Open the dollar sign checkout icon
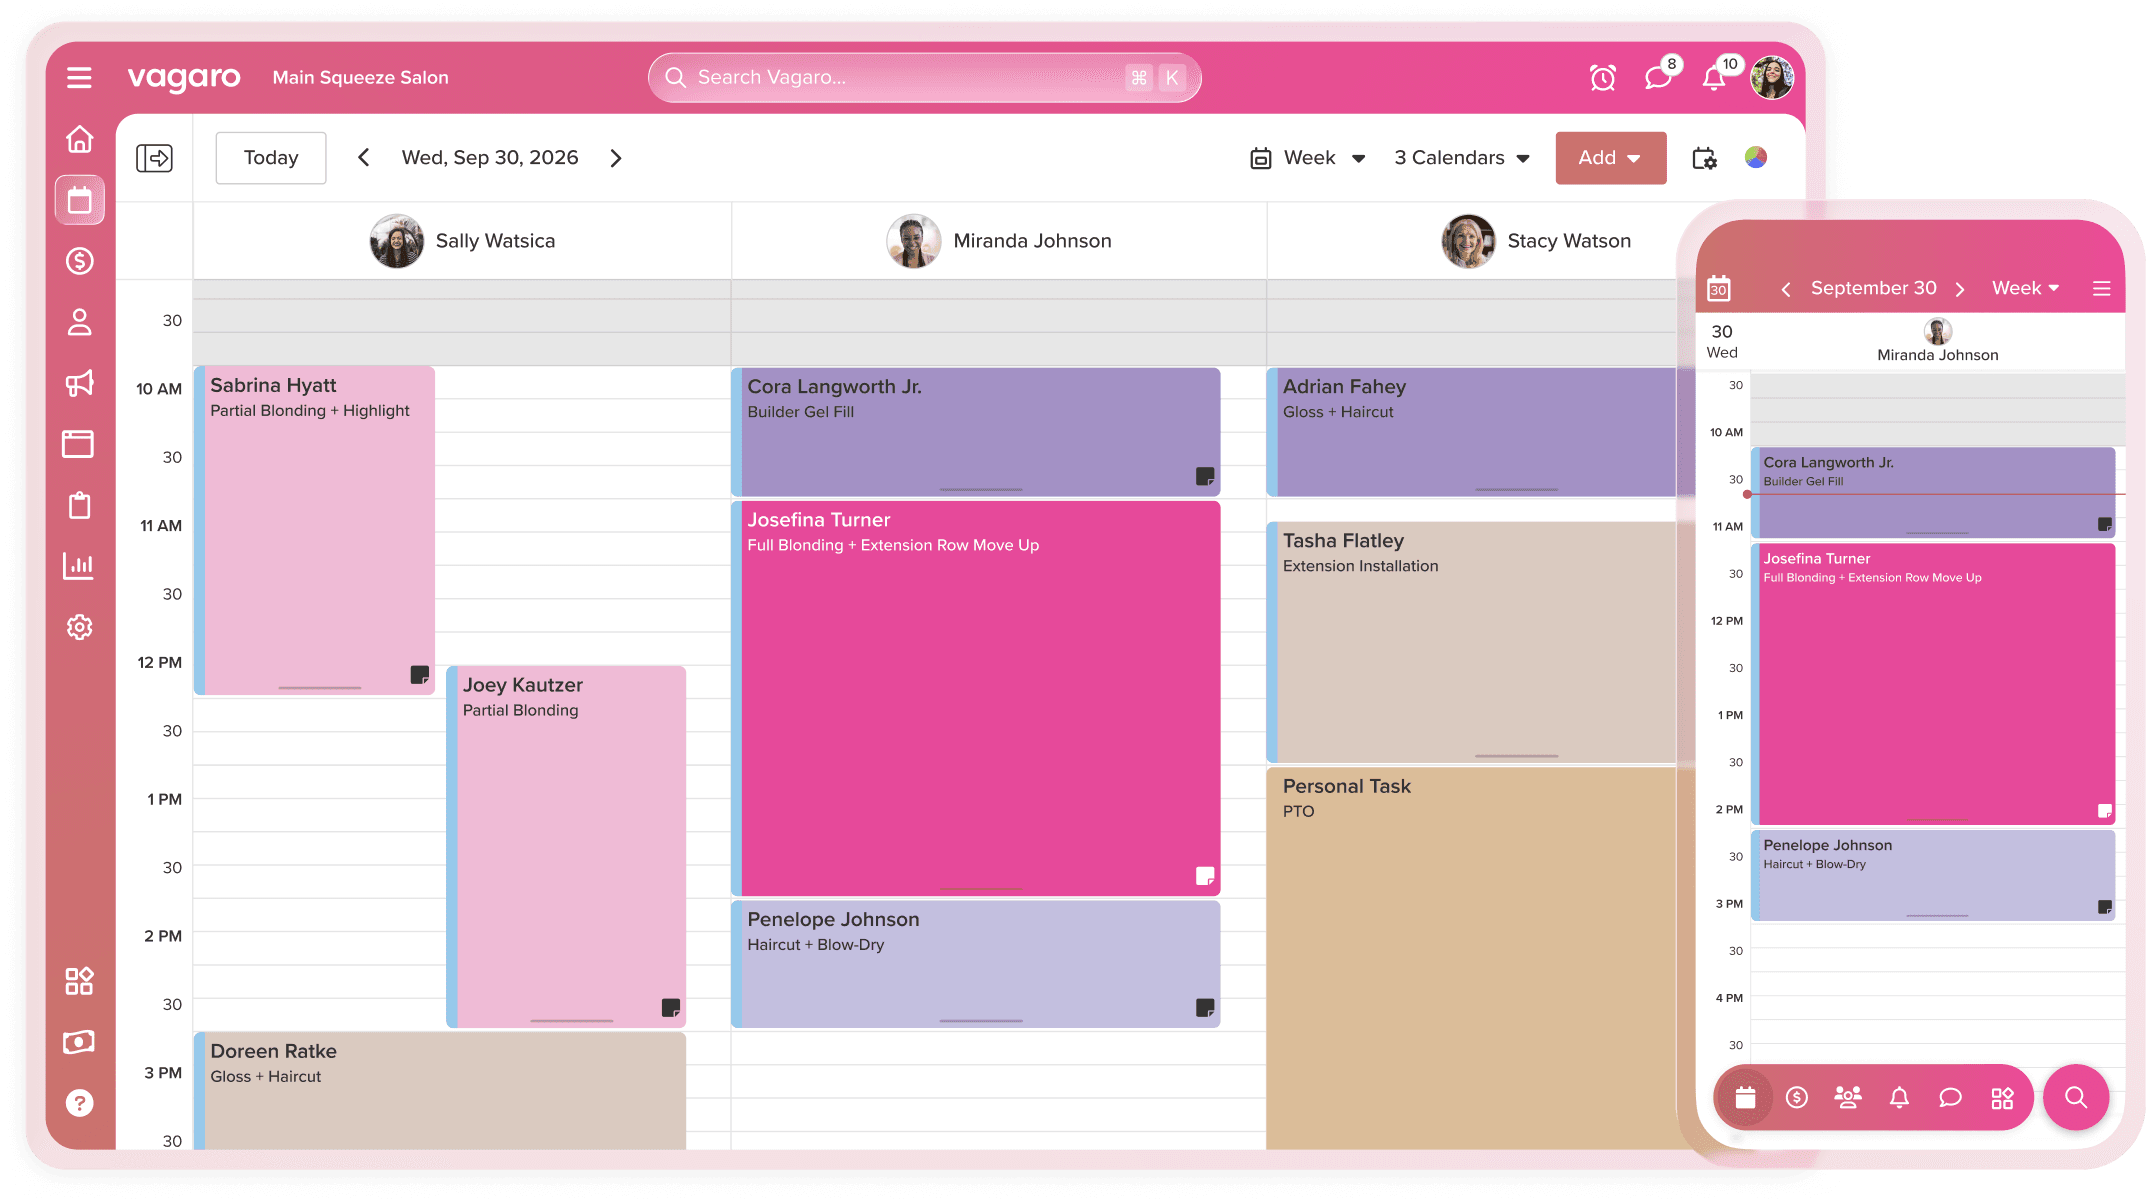This screenshot has width=2146, height=1200. click(x=79, y=261)
